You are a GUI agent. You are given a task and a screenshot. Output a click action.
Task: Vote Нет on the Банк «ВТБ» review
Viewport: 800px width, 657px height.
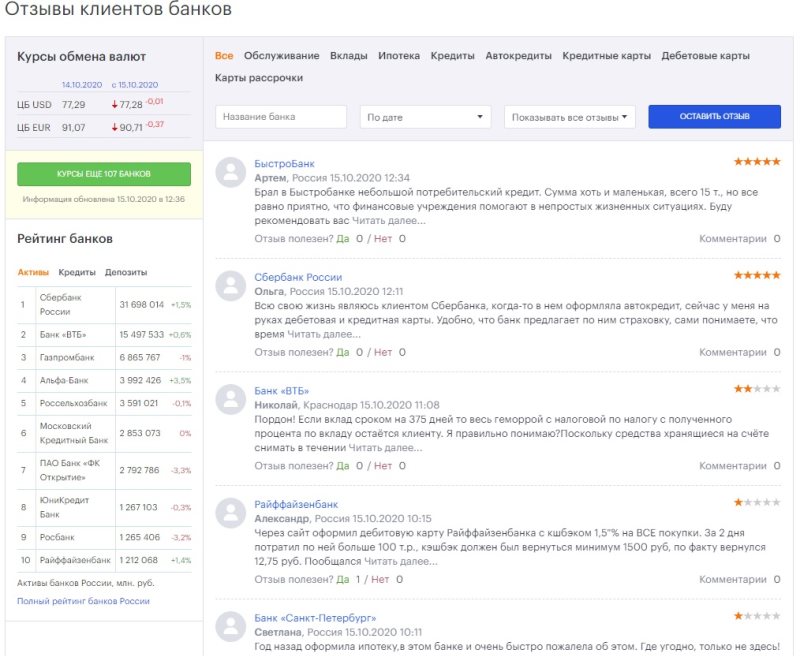pyautogui.click(x=383, y=466)
